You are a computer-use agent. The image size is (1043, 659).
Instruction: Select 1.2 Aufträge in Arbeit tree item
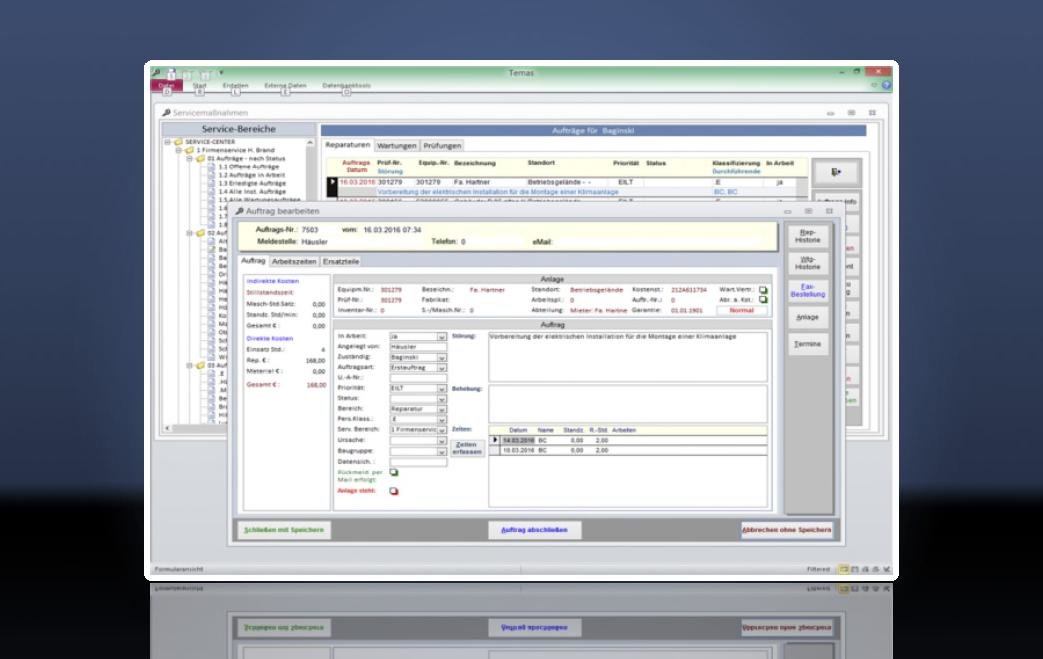(x=251, y=175)
